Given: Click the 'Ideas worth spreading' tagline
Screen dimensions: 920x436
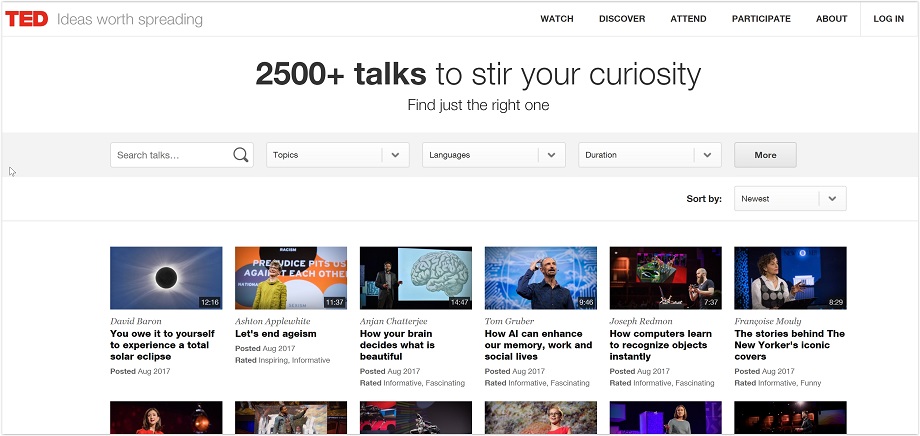Looking at the screenshot, I should click(x=130, y=19).
